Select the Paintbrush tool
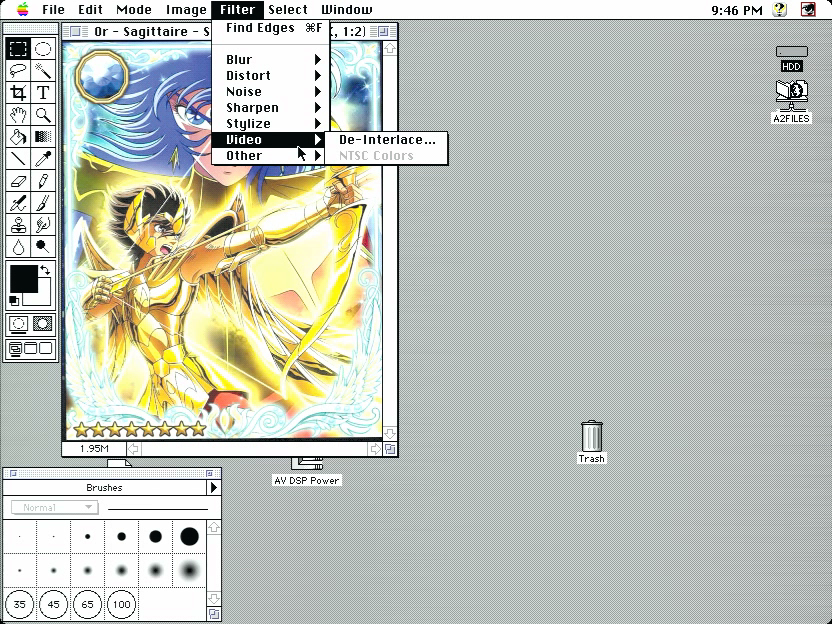This screenshot has height=624, width=832. coord(43,203)
